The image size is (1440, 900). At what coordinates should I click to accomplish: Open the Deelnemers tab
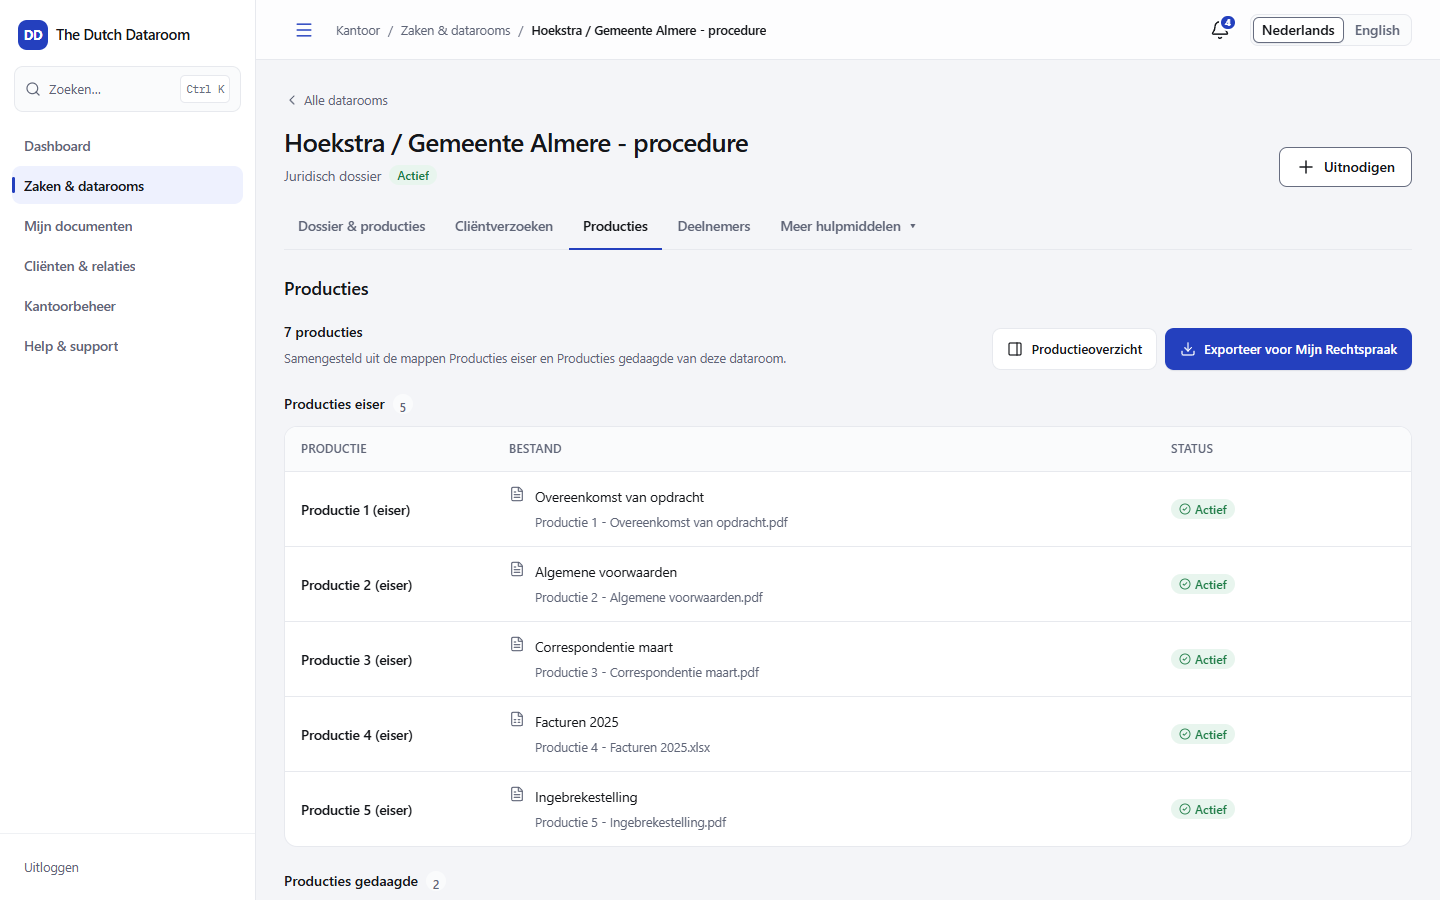pyautogui.click(x=714, y=226)
